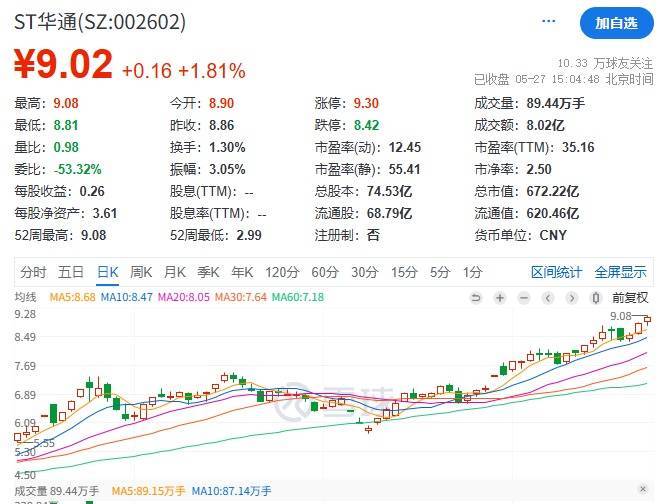The image size is (670, 504).
Task: Click the chart reset undo arrow icon
Action: (x=476, y=298)
